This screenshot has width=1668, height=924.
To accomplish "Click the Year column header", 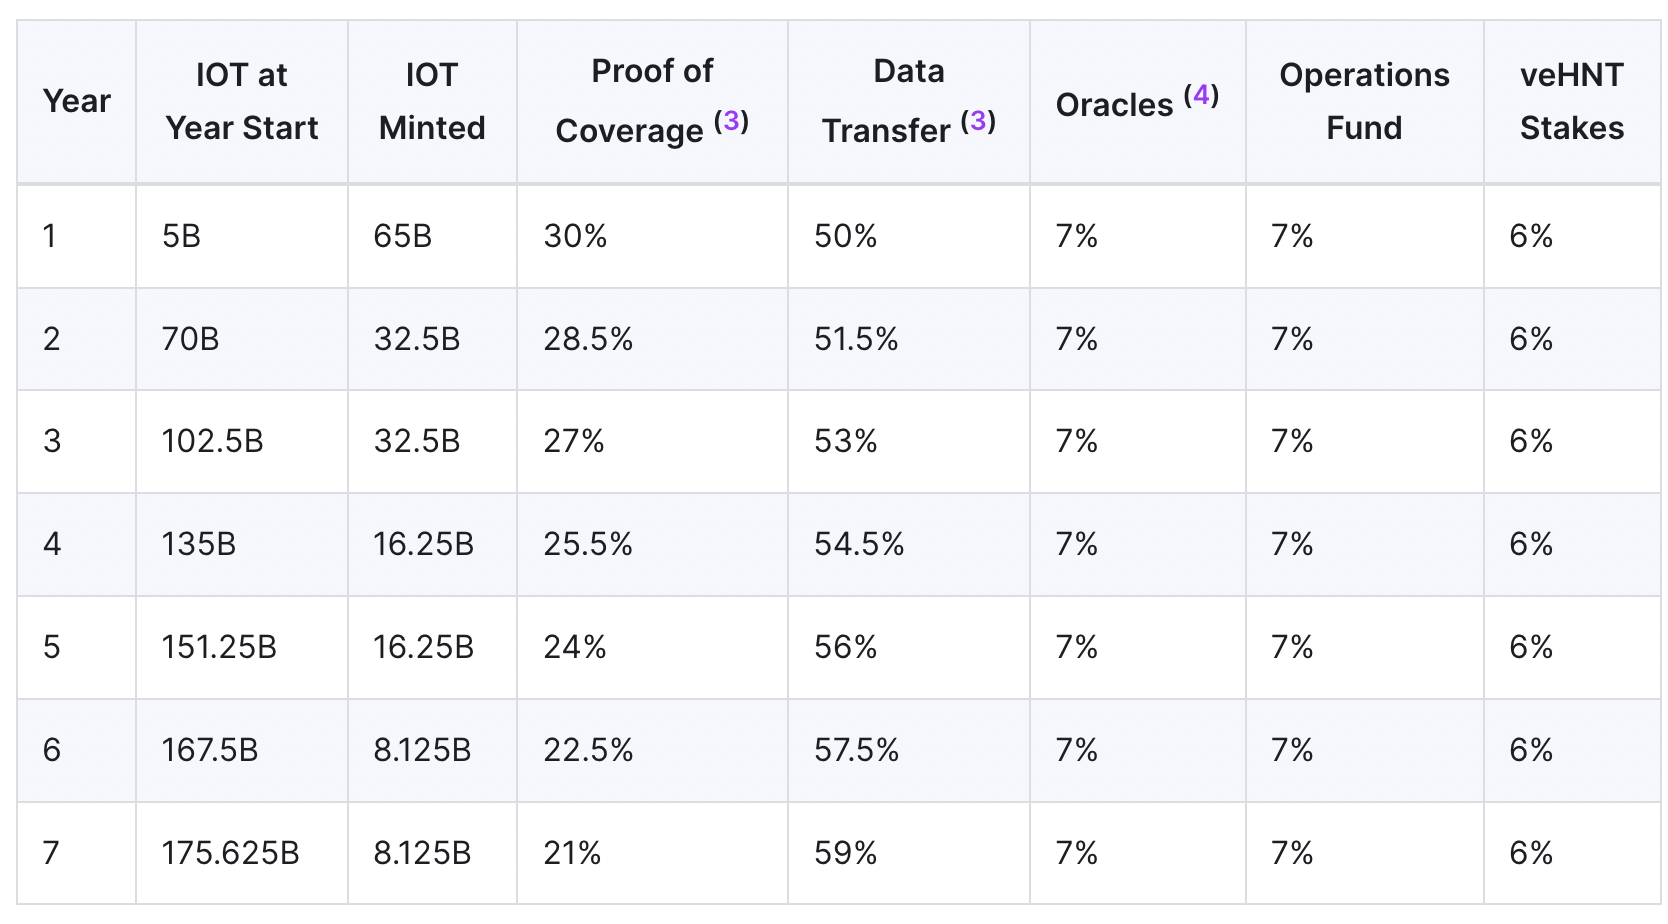I will pyautogui.click(x=76, y=101).
